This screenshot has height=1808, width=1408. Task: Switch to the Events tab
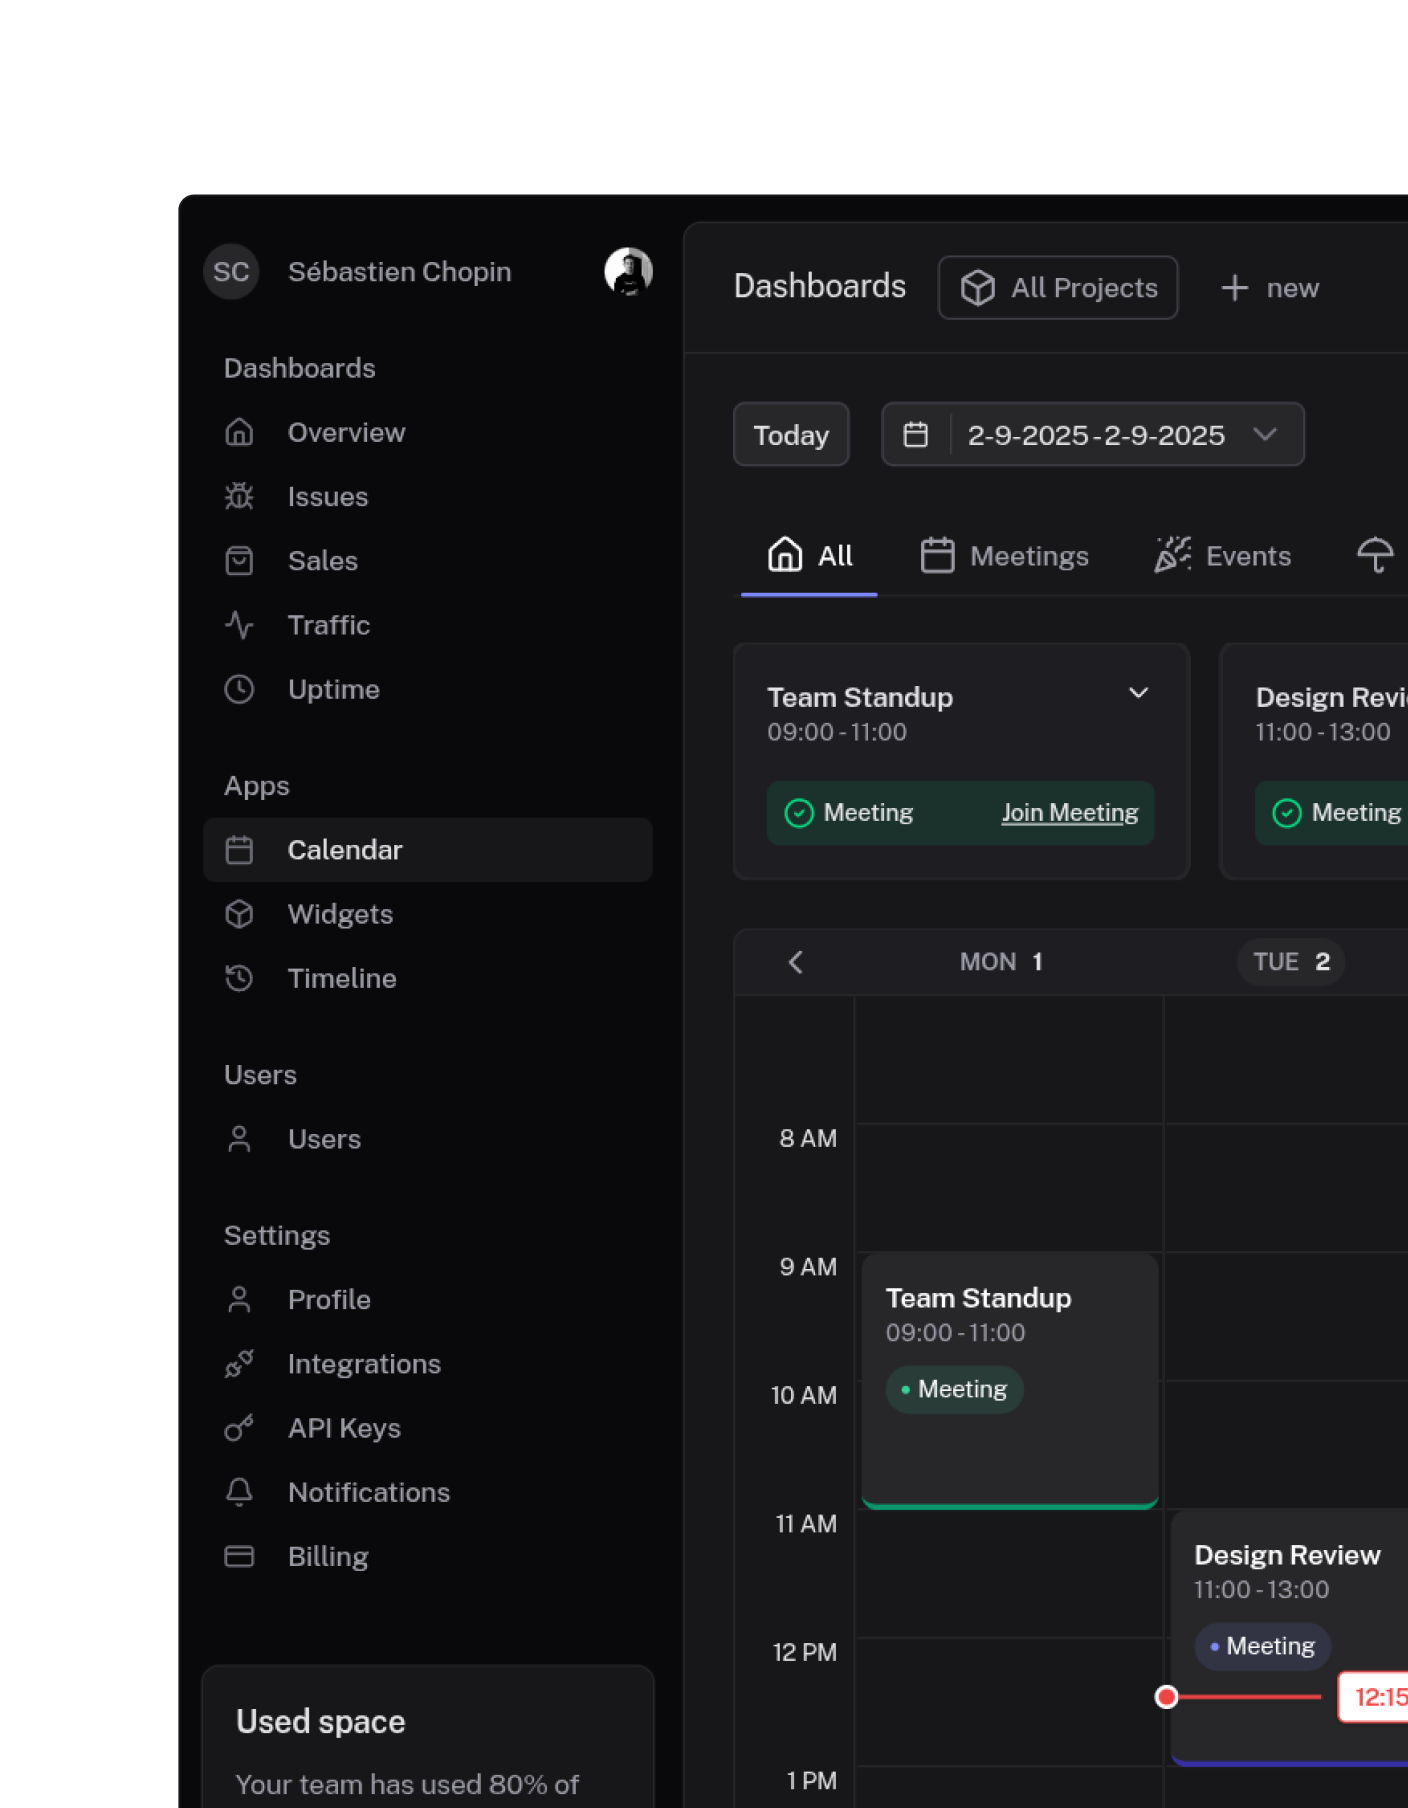click(1222, 556)
